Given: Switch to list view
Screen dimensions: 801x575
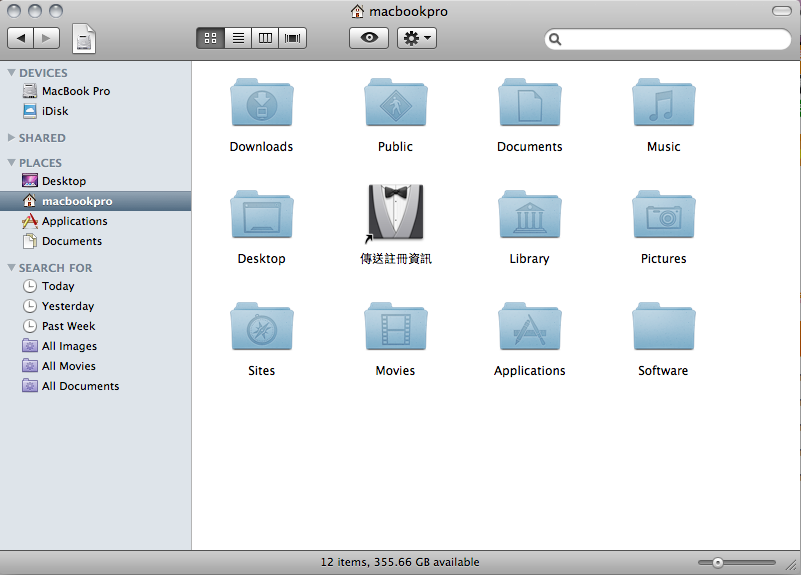Looking at the screenshot, I should [x=238, y=38].
